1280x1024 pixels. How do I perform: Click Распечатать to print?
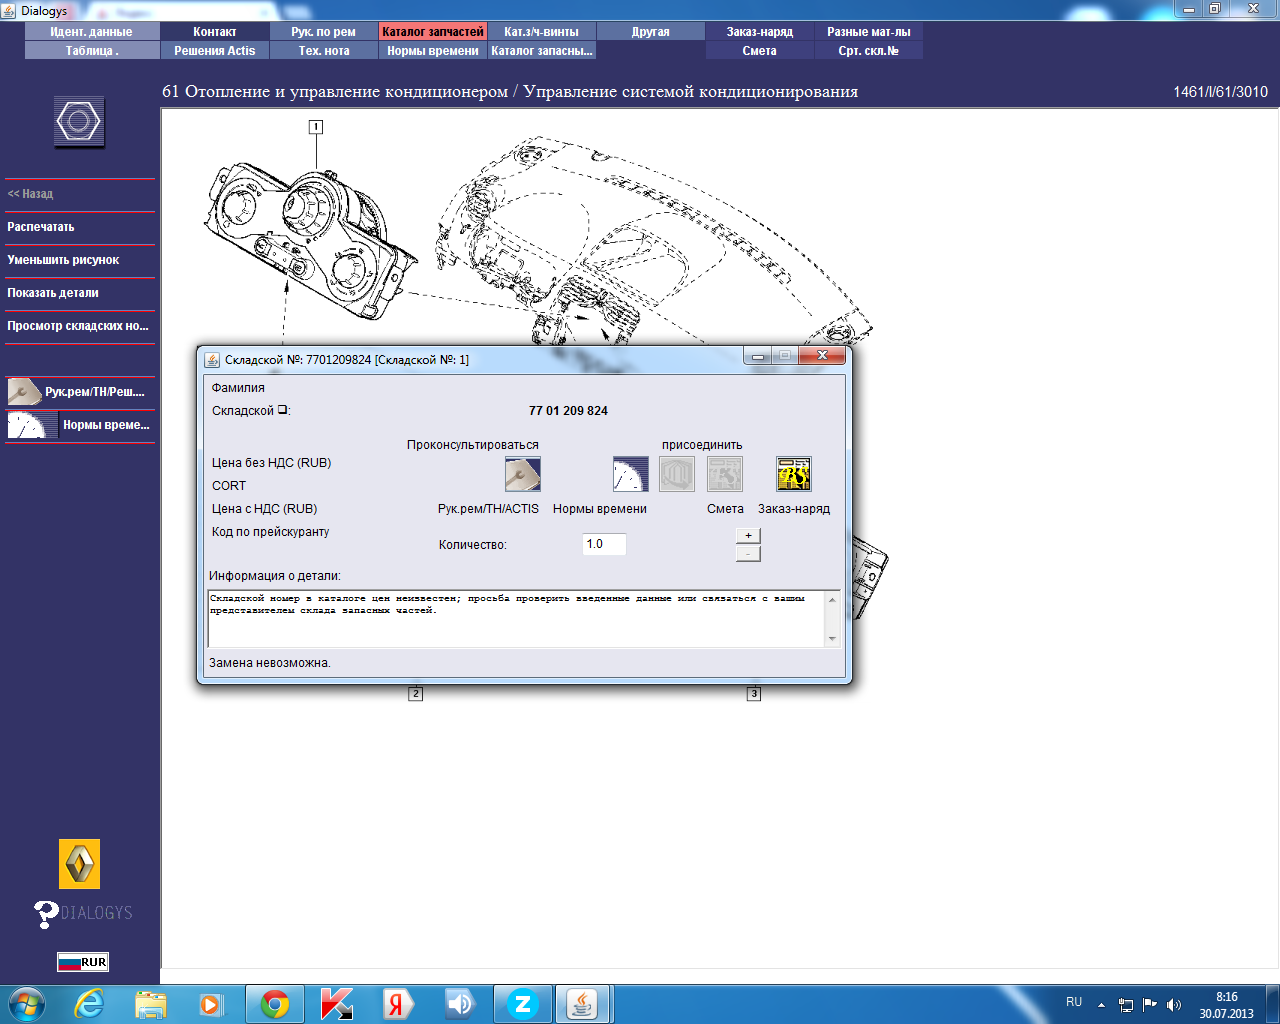[80, 227]
